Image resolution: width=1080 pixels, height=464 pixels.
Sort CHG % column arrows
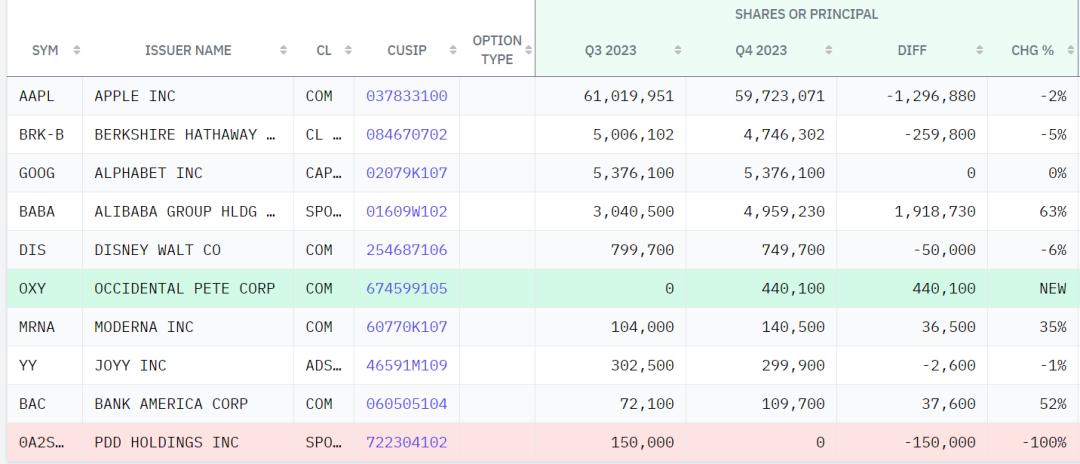[x=1070, y=50]
